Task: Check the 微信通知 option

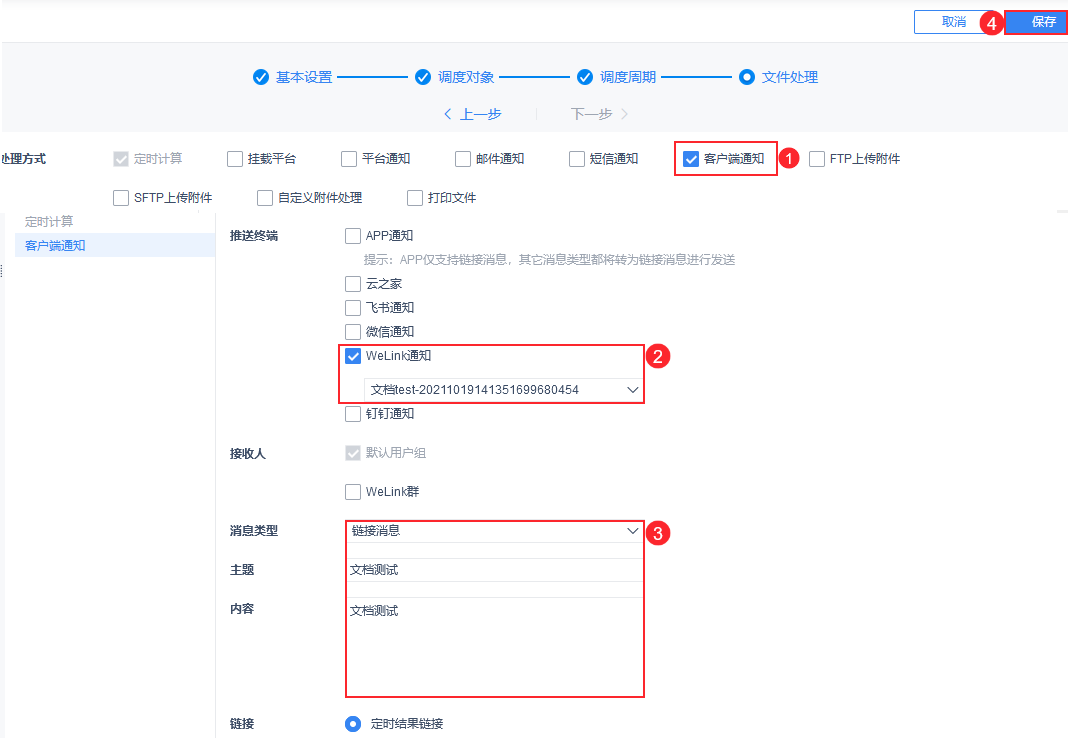Action: pyautogui.click(x=353, y=332)
